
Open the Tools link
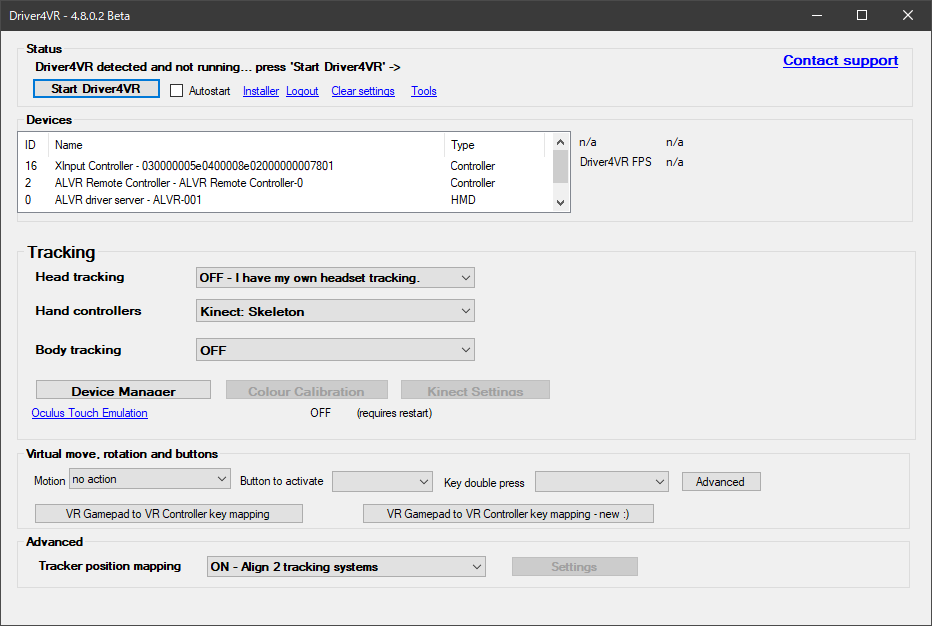pyautogui.click(x=424, y=91)
